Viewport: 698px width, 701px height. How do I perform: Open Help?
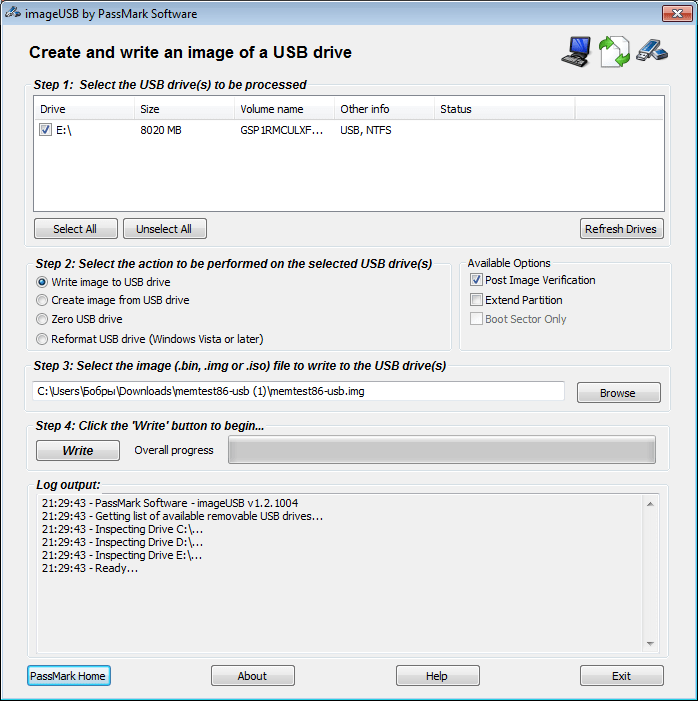(x=437, y=676)
